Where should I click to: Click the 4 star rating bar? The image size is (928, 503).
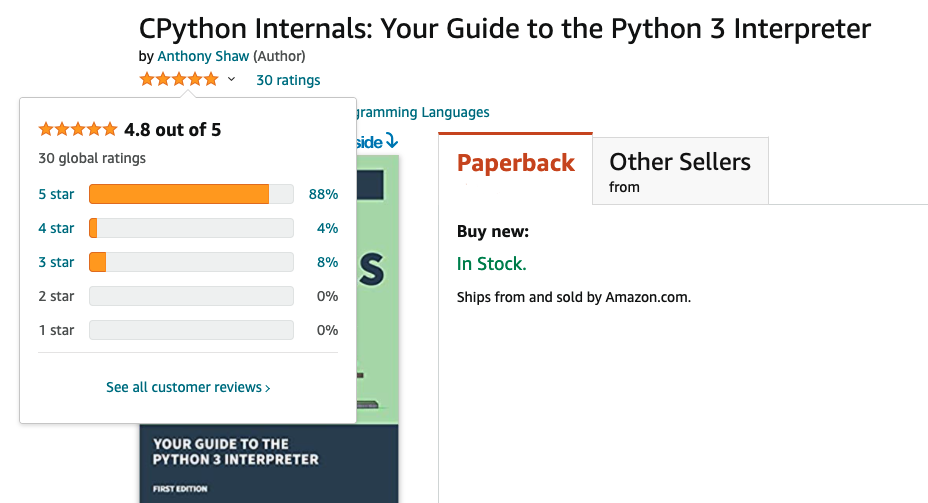click(191, 228)
